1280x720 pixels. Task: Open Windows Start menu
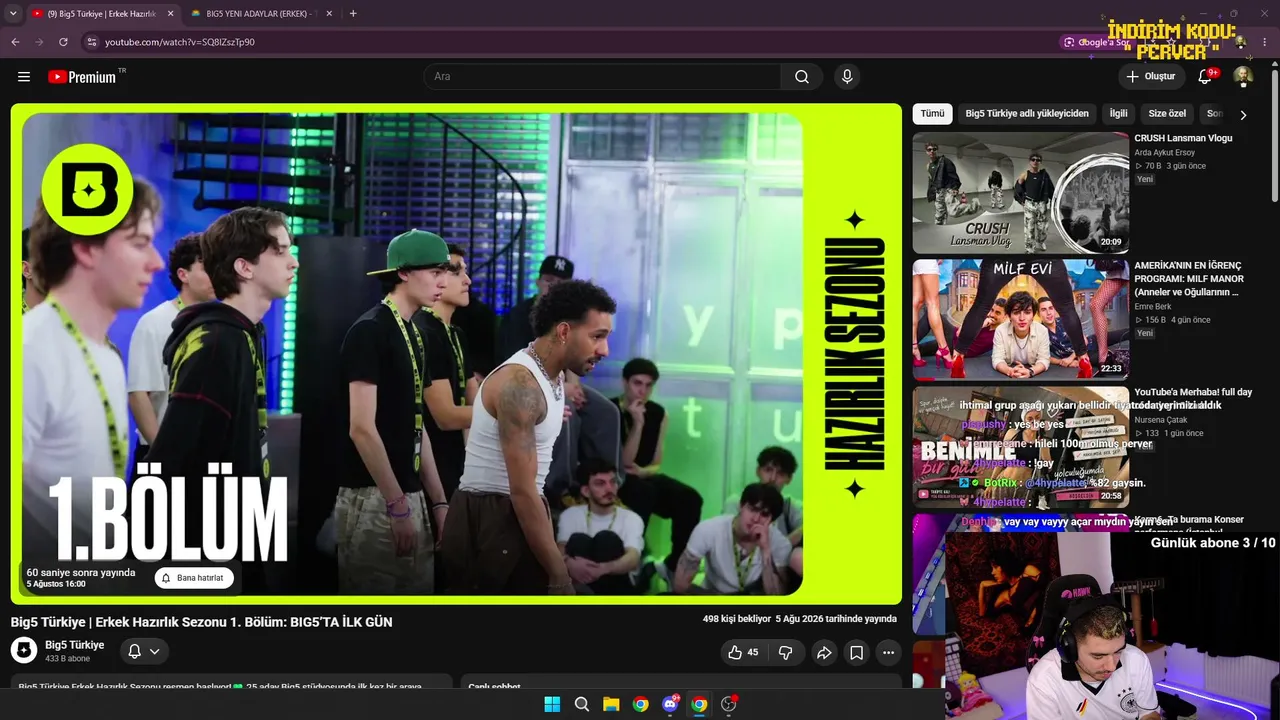point(552,704)
